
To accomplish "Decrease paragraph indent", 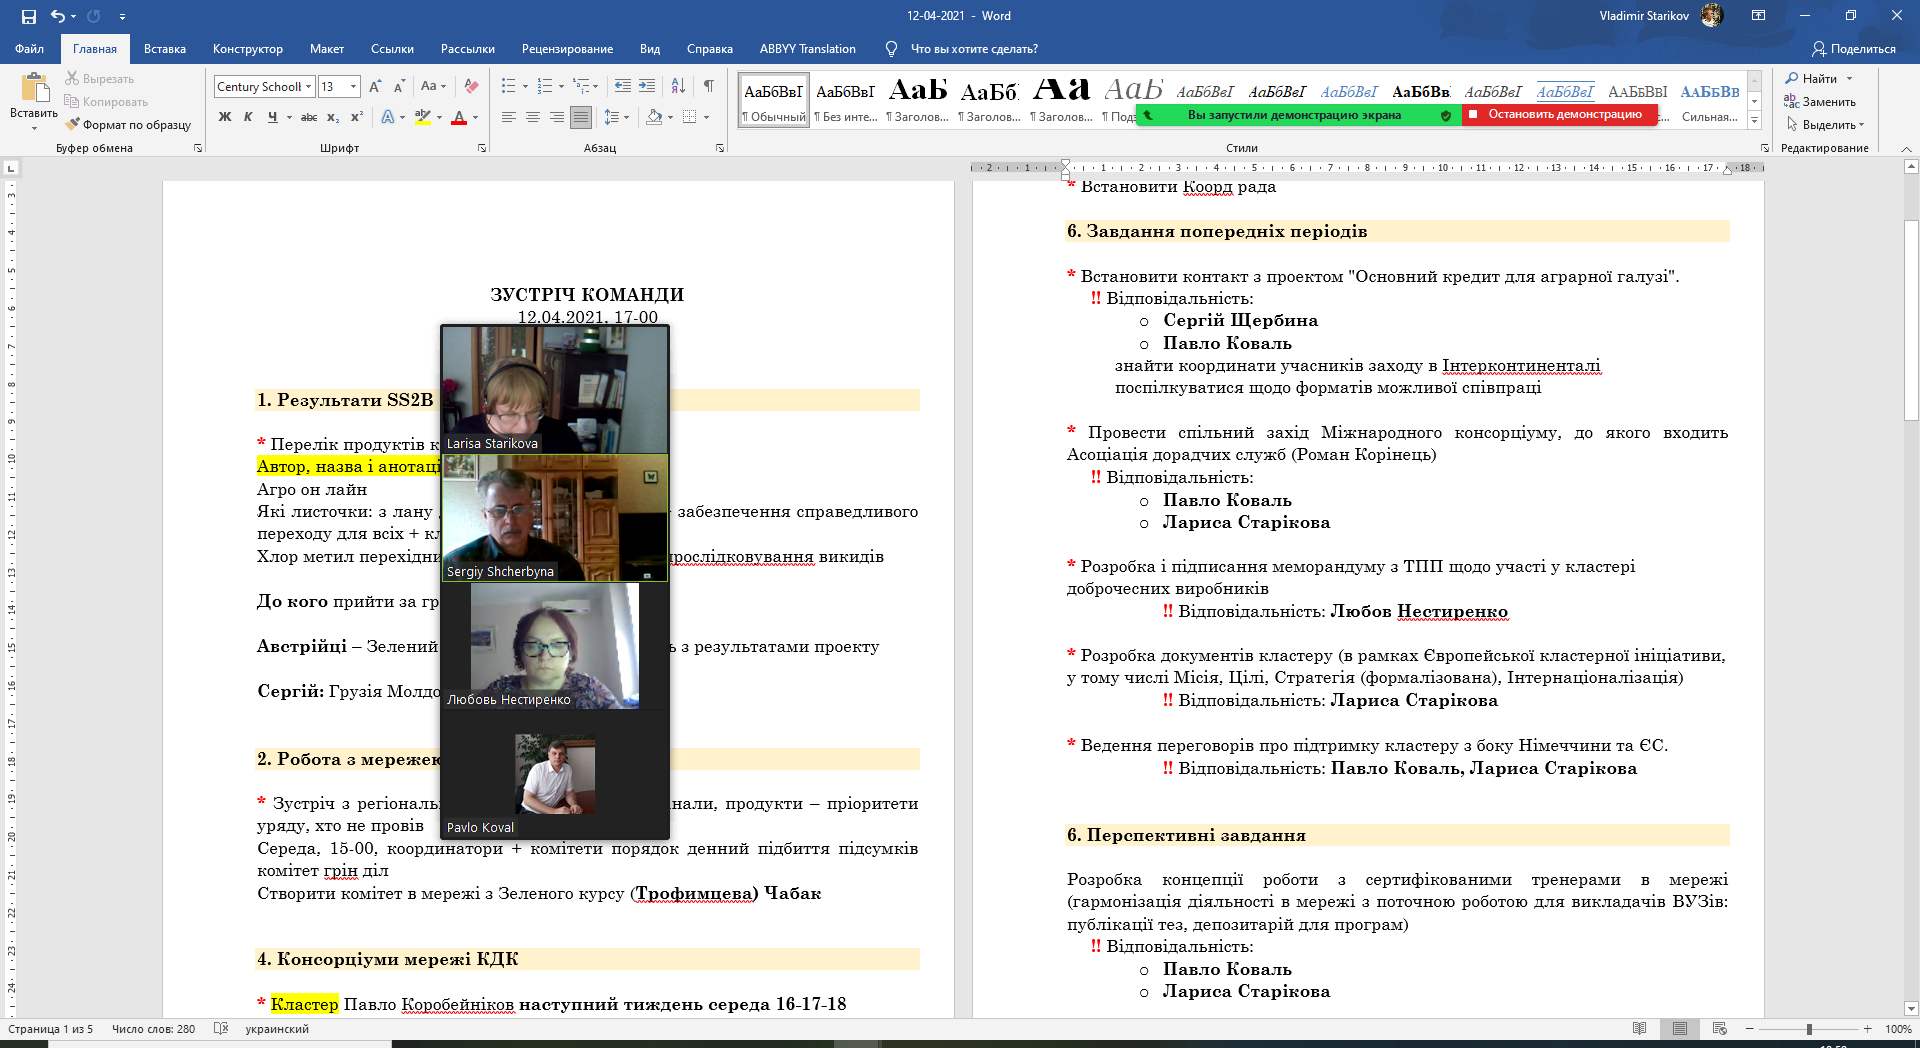I will [622, 87].
